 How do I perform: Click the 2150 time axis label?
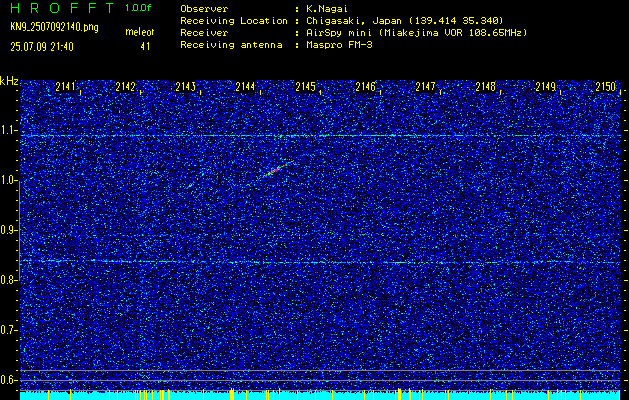pos(605,86)
